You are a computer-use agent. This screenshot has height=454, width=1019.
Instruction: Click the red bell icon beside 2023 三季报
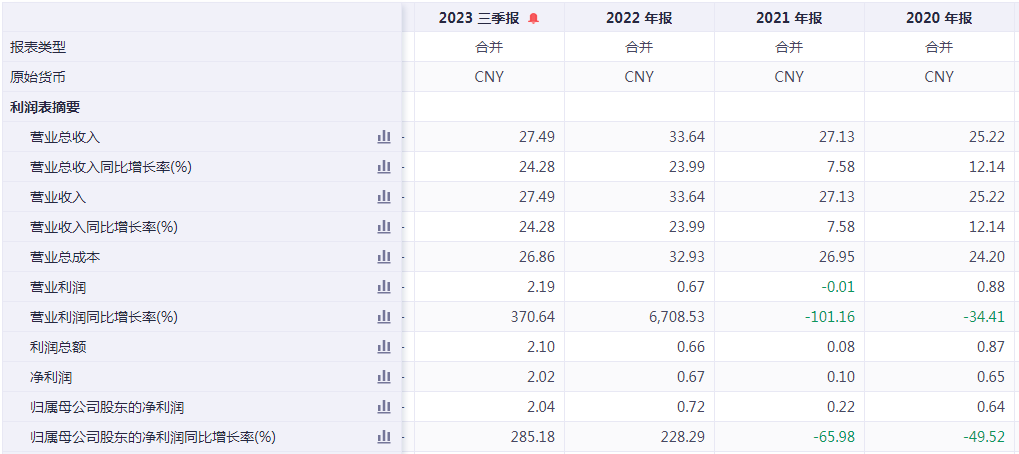point(533,18)
